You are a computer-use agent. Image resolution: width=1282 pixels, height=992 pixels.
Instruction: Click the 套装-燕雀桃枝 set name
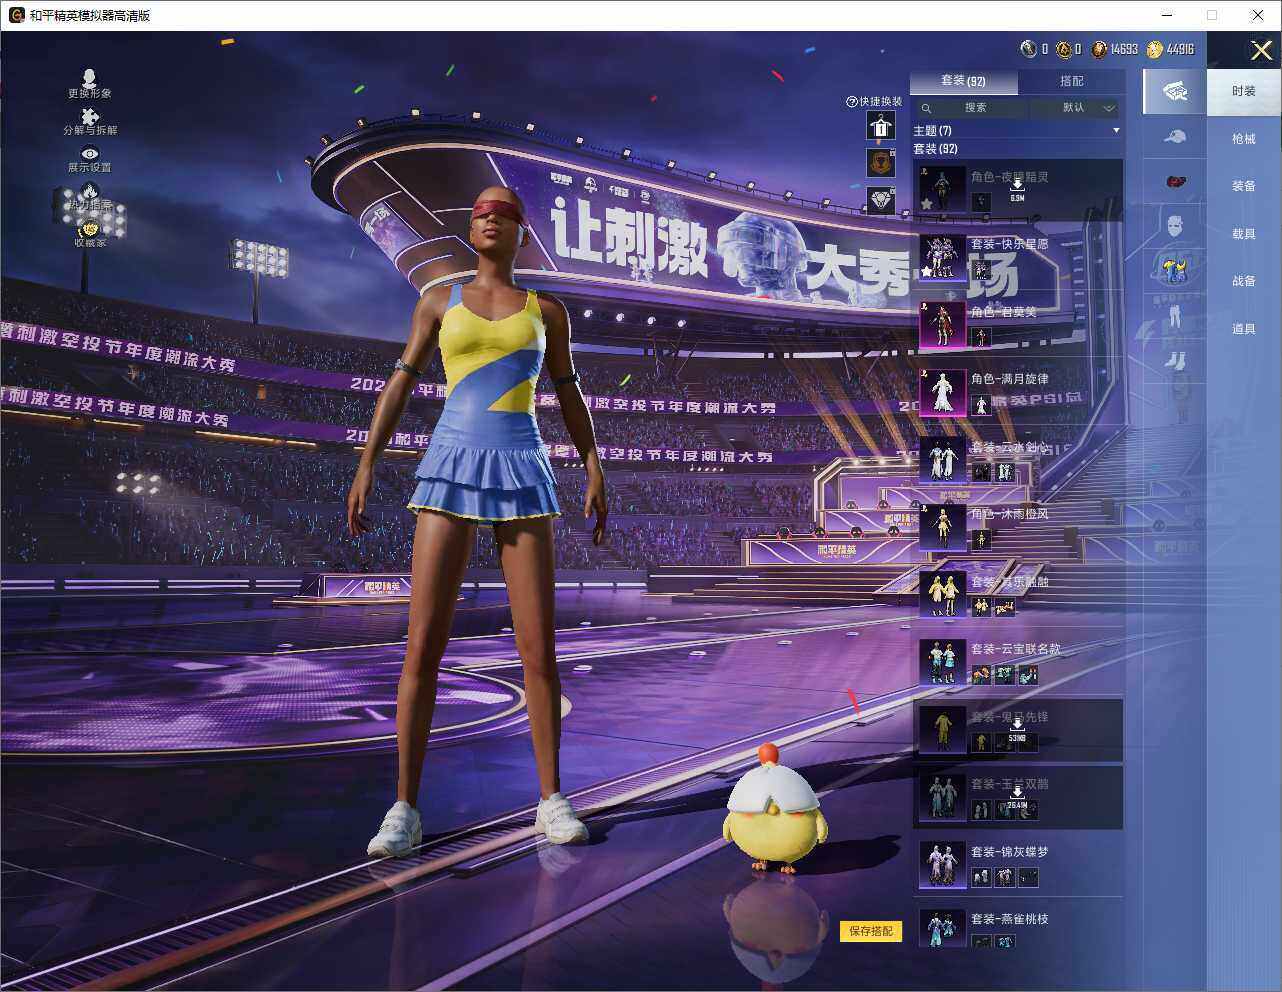[1010, 919]
